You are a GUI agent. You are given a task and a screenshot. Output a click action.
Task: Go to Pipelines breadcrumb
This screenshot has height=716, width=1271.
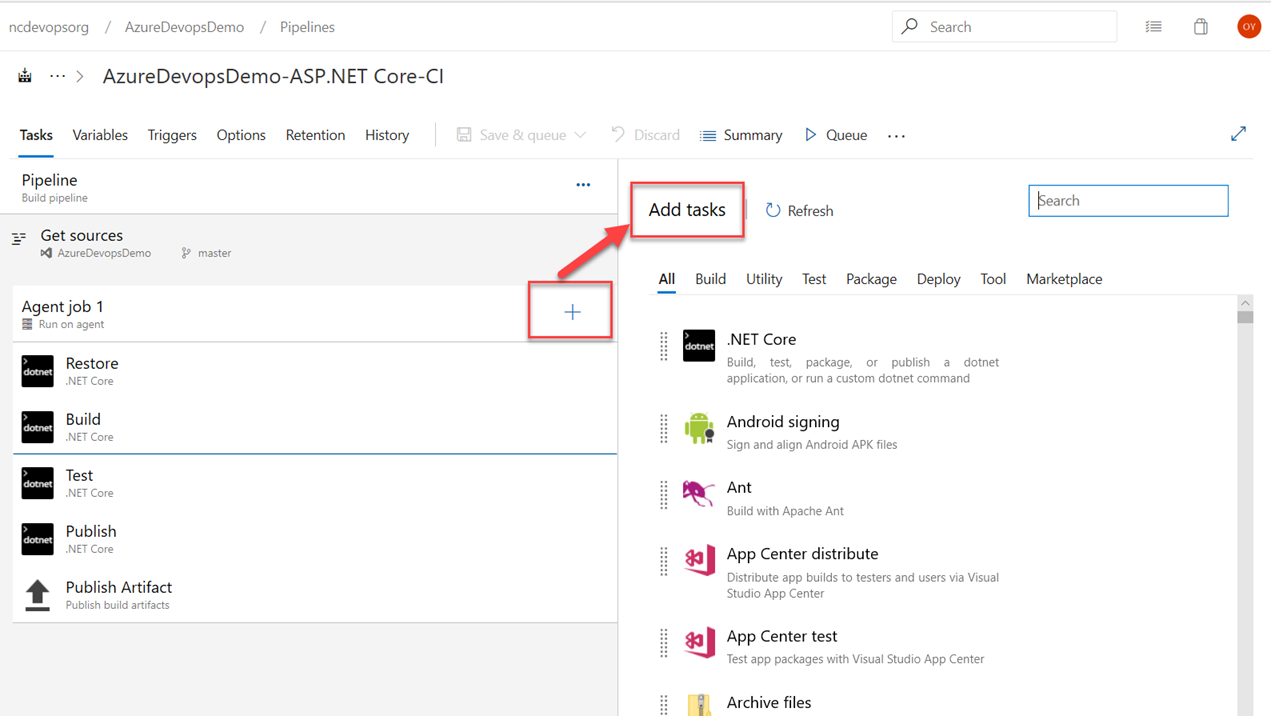pyautogui.click(x=307, y=27)
